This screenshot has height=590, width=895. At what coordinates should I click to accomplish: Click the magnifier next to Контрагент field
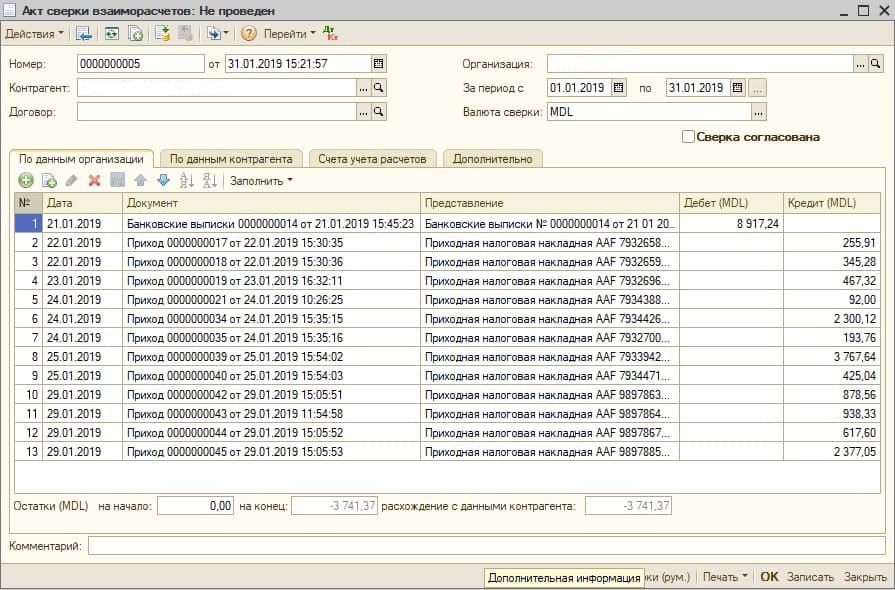coord(378,88)
